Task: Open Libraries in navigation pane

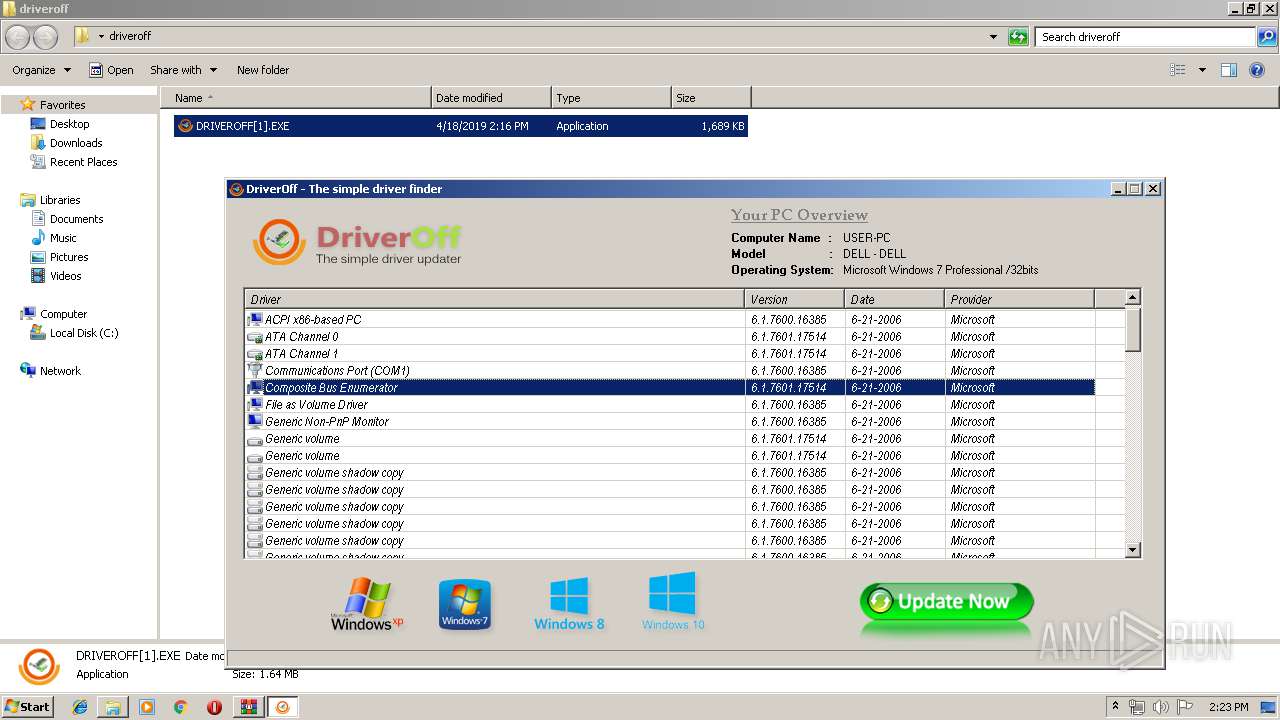Action: pyautogui.click(x=60, y=200)
